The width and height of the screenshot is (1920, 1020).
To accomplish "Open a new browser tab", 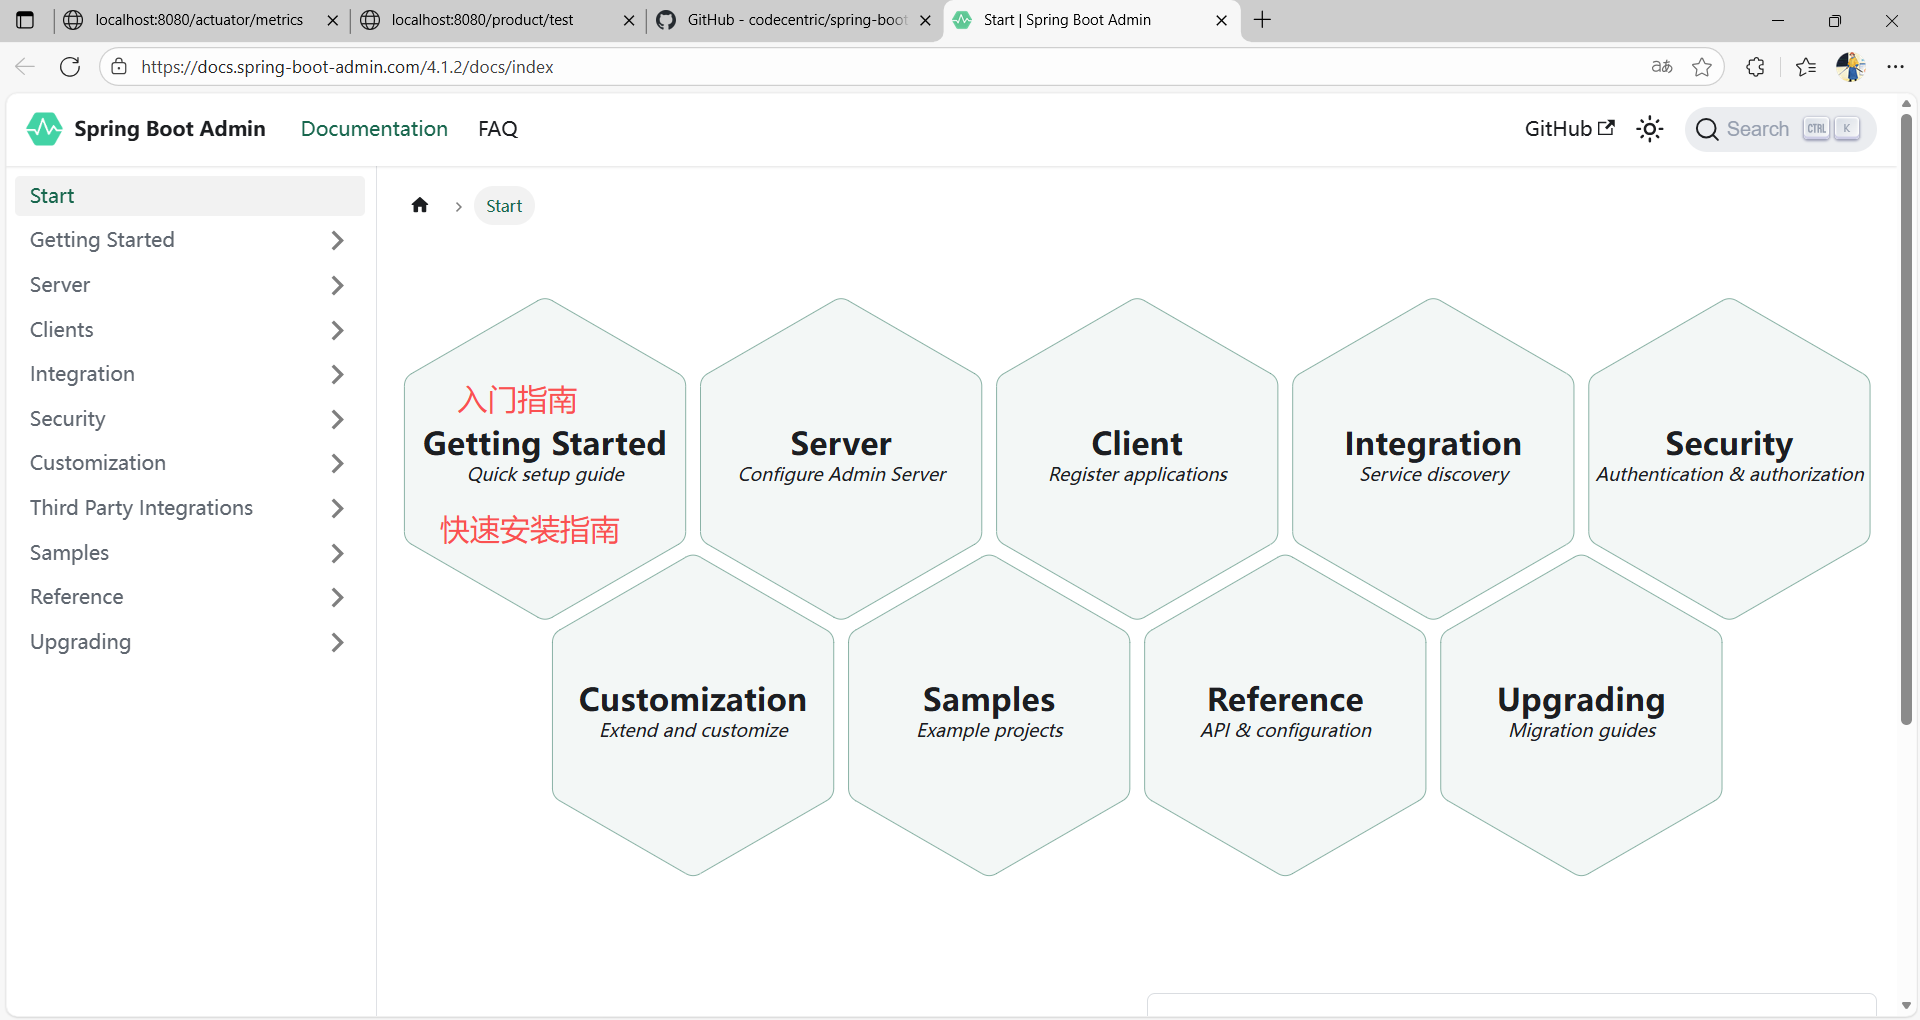I will (x=1263, y=20).
